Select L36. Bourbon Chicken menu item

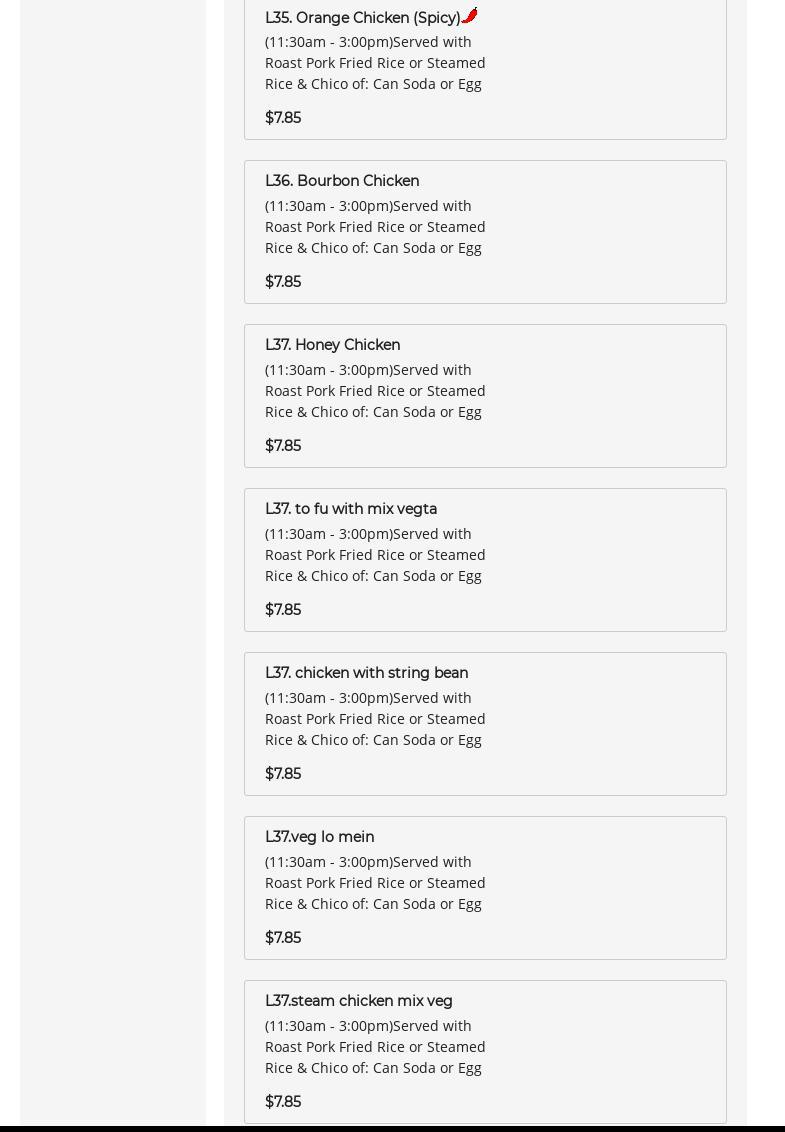342,181
